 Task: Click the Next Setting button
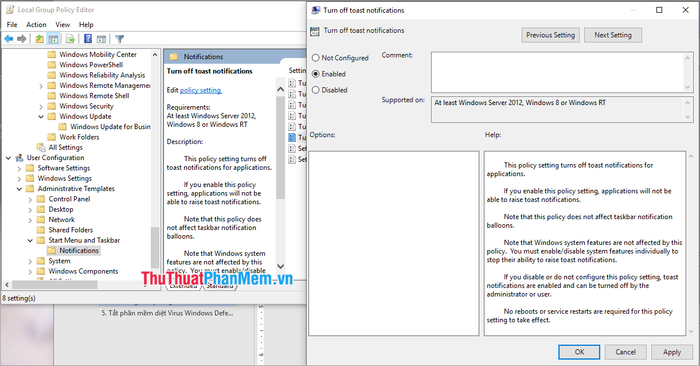(x=613, y=35)
